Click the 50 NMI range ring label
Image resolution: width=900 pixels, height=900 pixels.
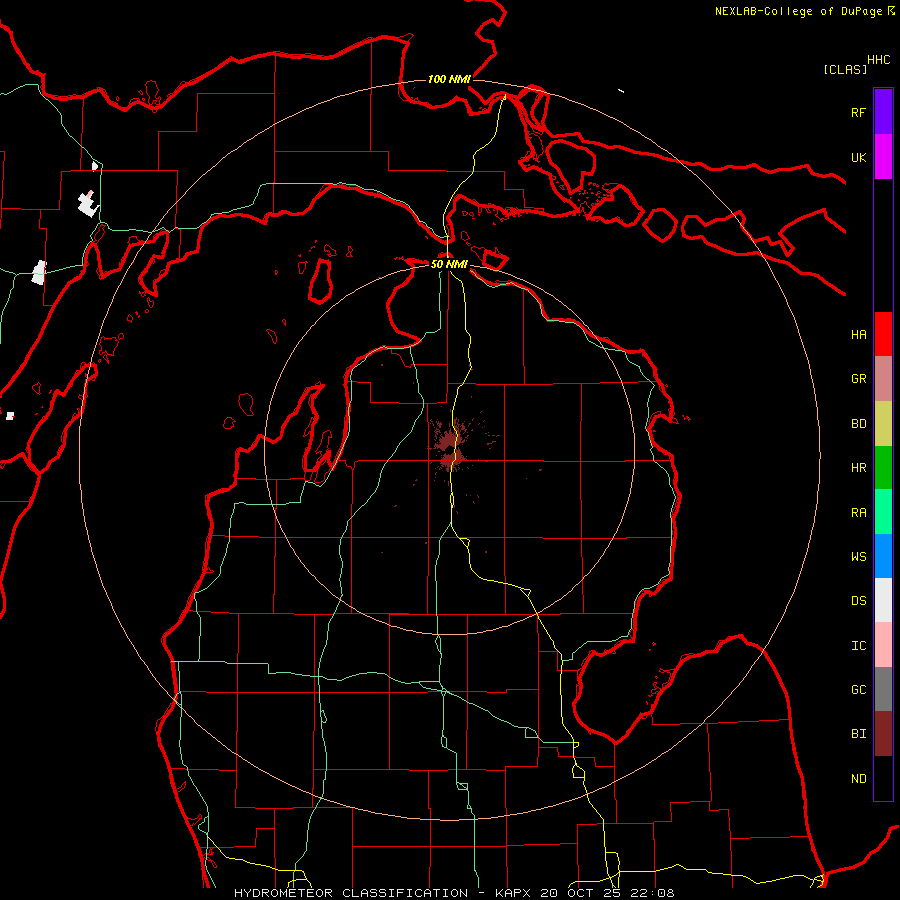coord(449,264)
